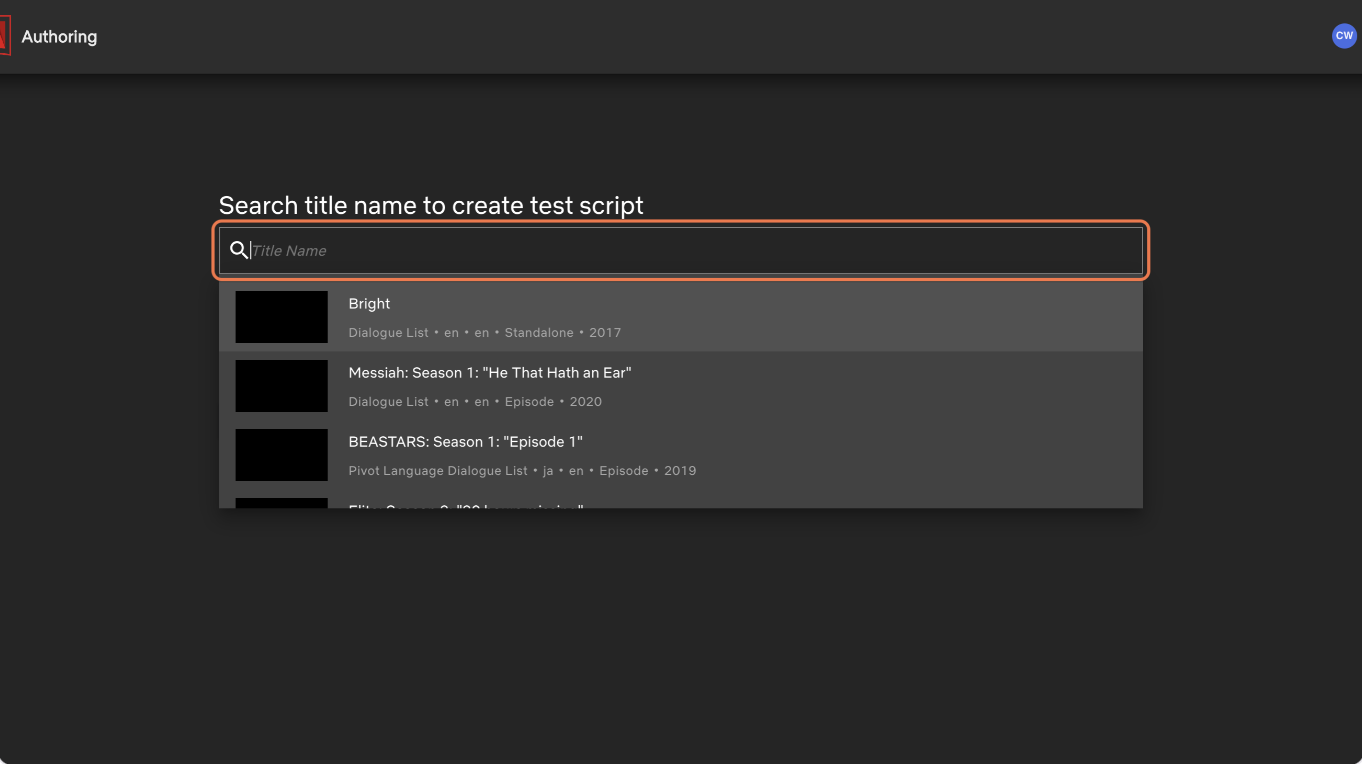Click the BEASTARS result thumbnail

pyautogui.click(x=281, y=455)
